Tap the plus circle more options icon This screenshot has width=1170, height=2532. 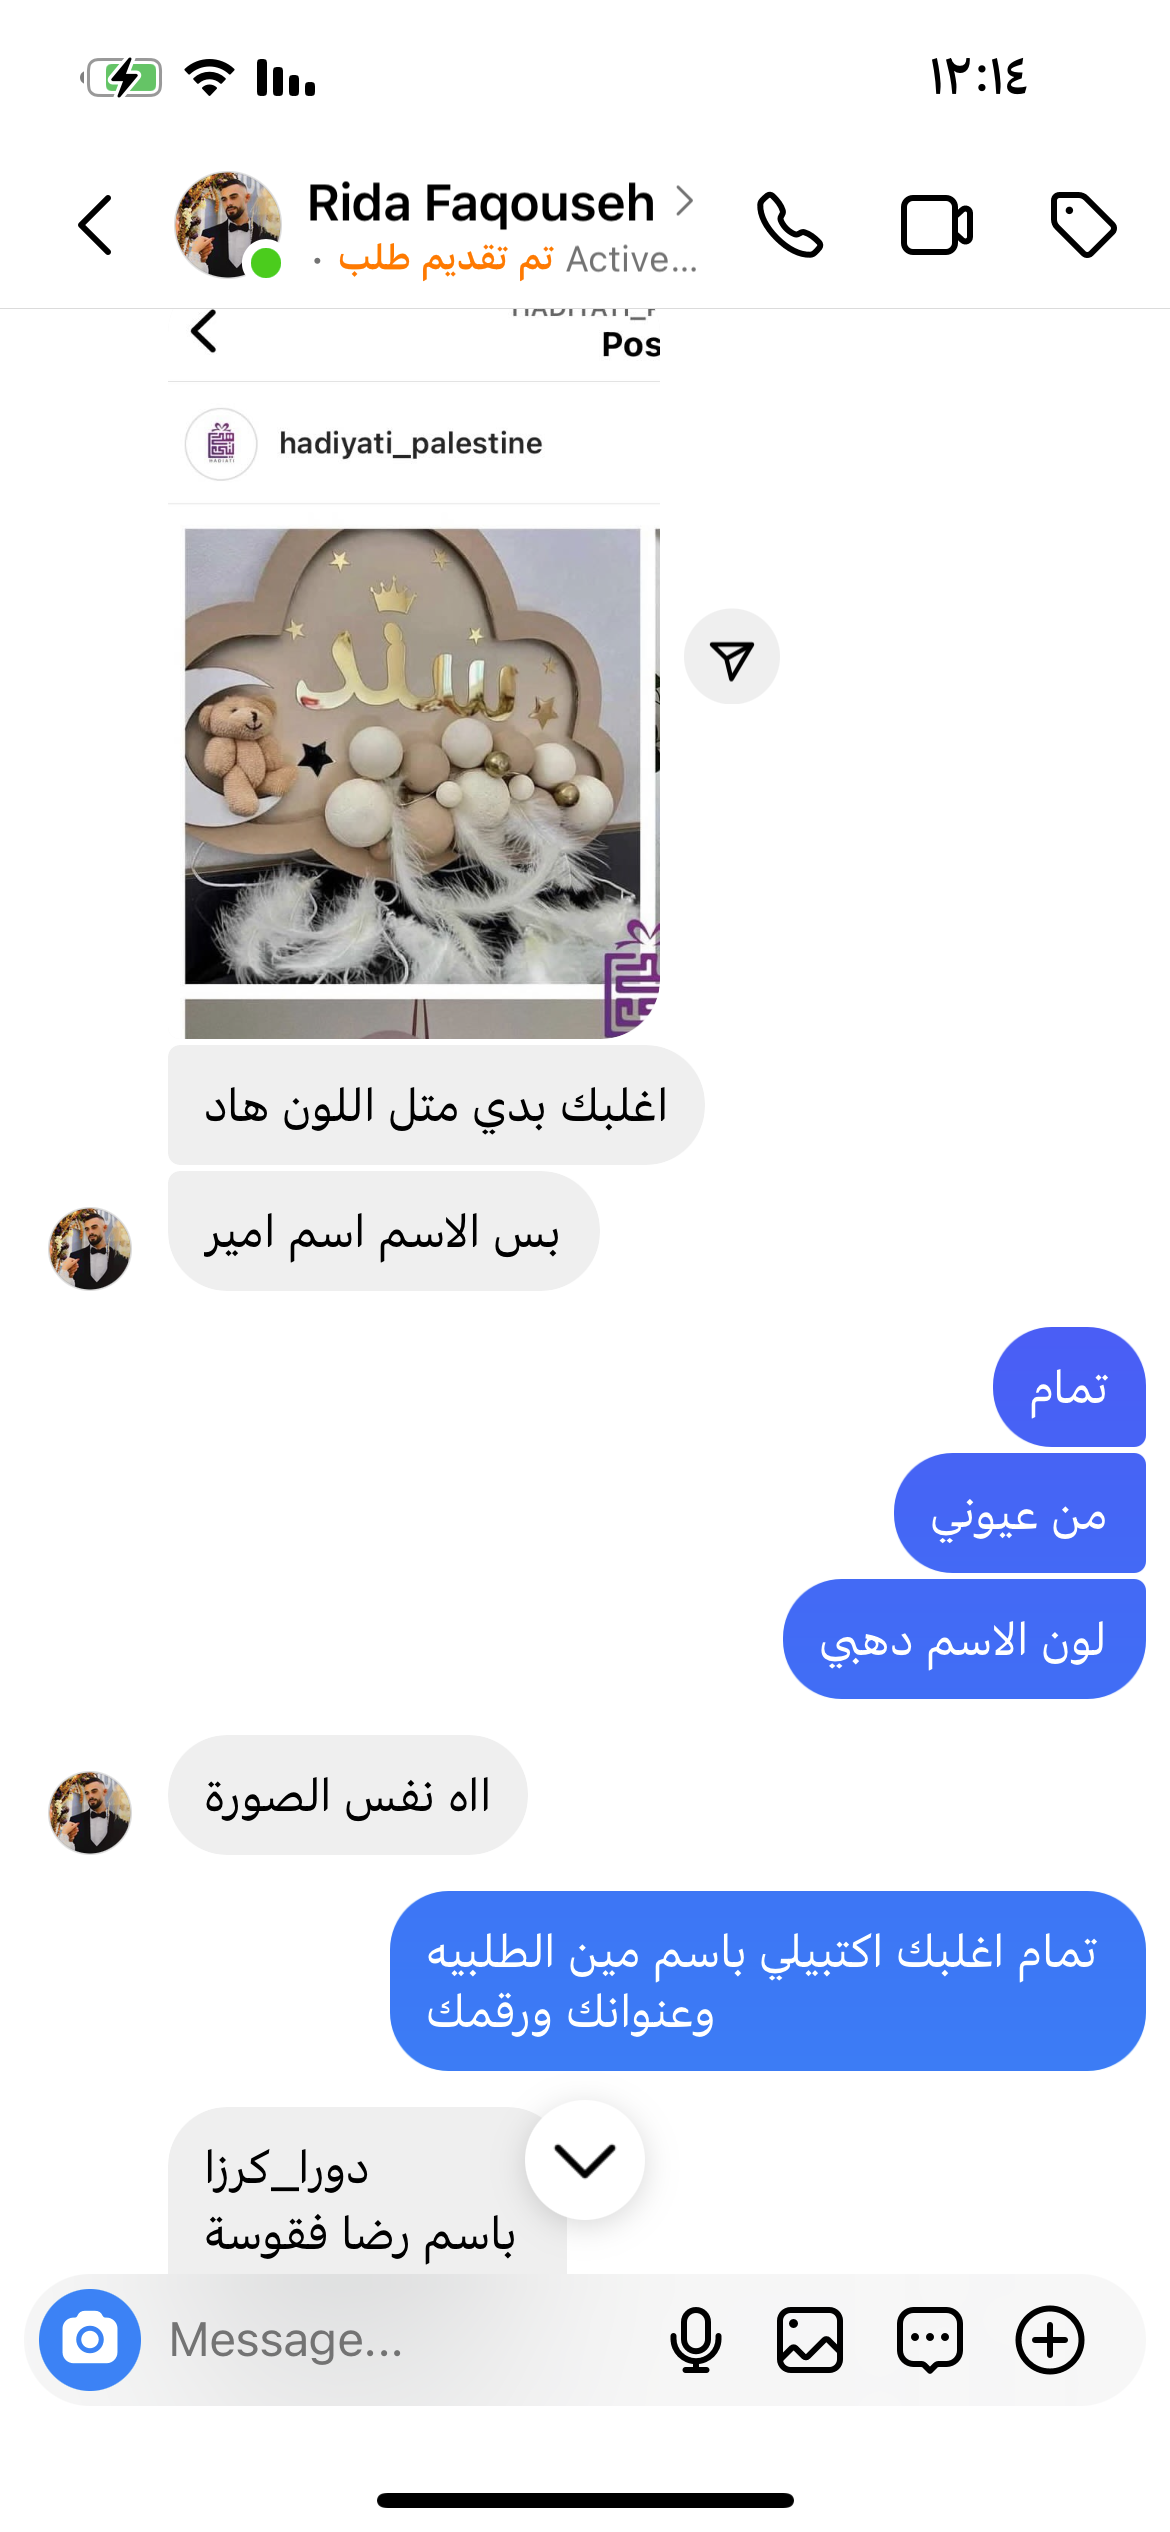pyautogui.click(x=1050, y=2340)
